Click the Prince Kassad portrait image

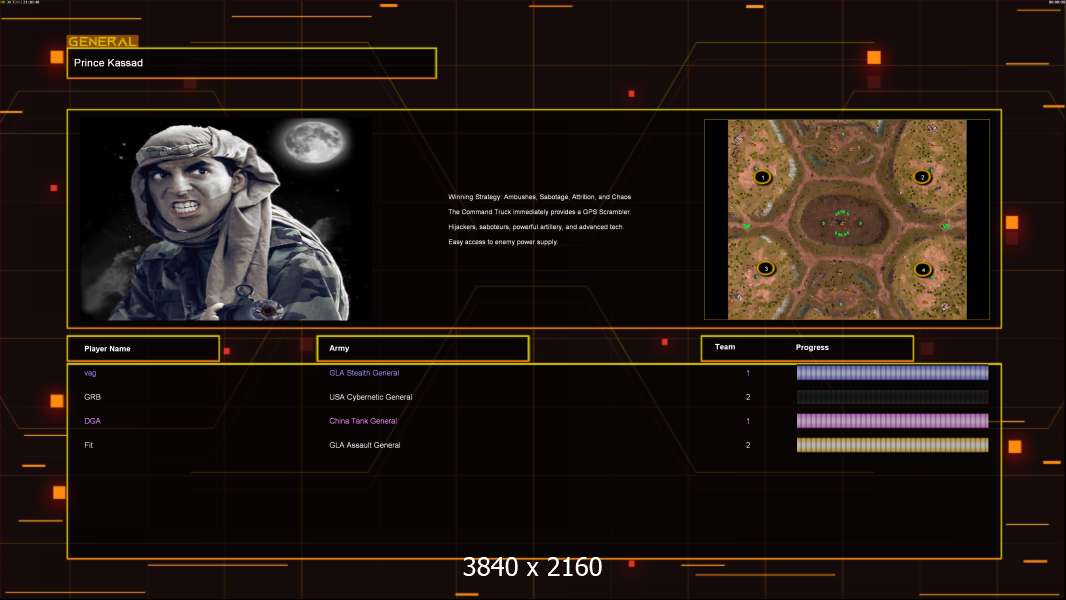pos(226,219)
